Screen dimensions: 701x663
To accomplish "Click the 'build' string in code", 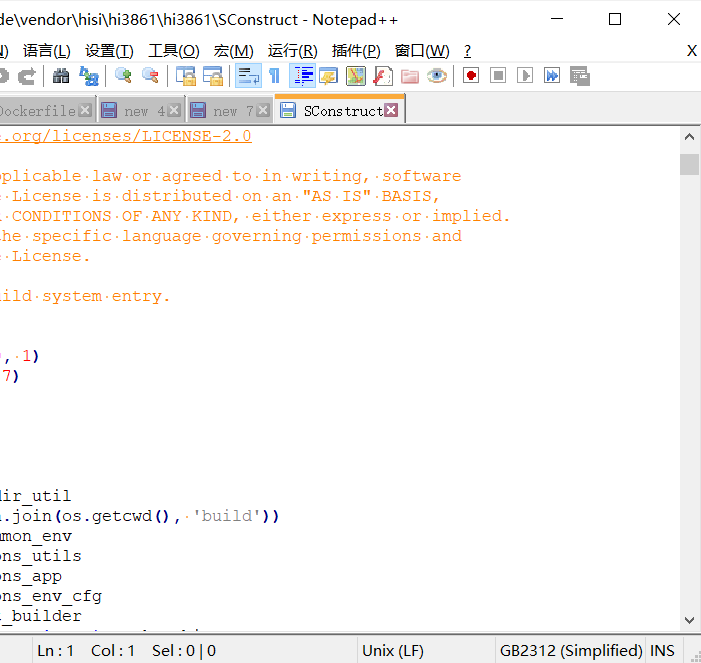I will (227, 516).
